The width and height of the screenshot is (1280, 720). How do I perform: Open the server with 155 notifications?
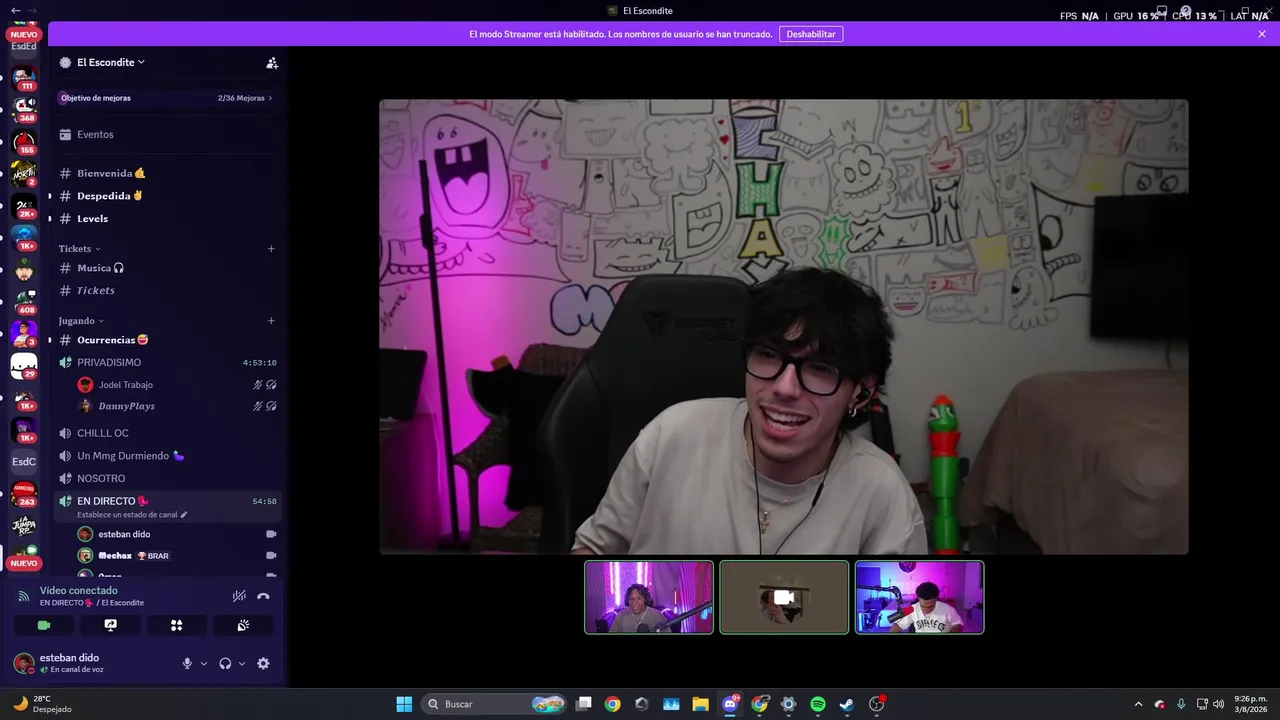point(24,142)
